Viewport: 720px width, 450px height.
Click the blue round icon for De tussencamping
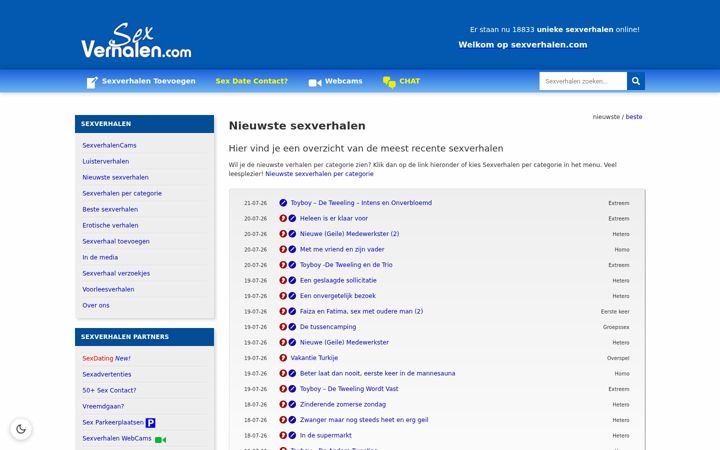coord(292,327)
